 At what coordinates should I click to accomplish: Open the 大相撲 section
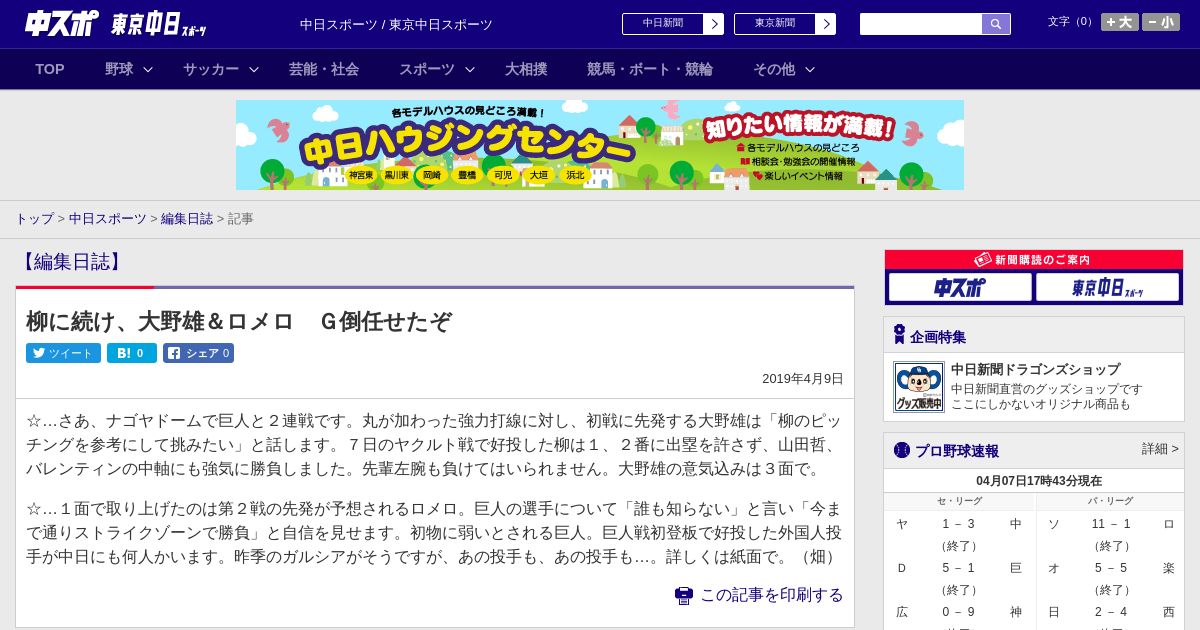pos(526,69)
